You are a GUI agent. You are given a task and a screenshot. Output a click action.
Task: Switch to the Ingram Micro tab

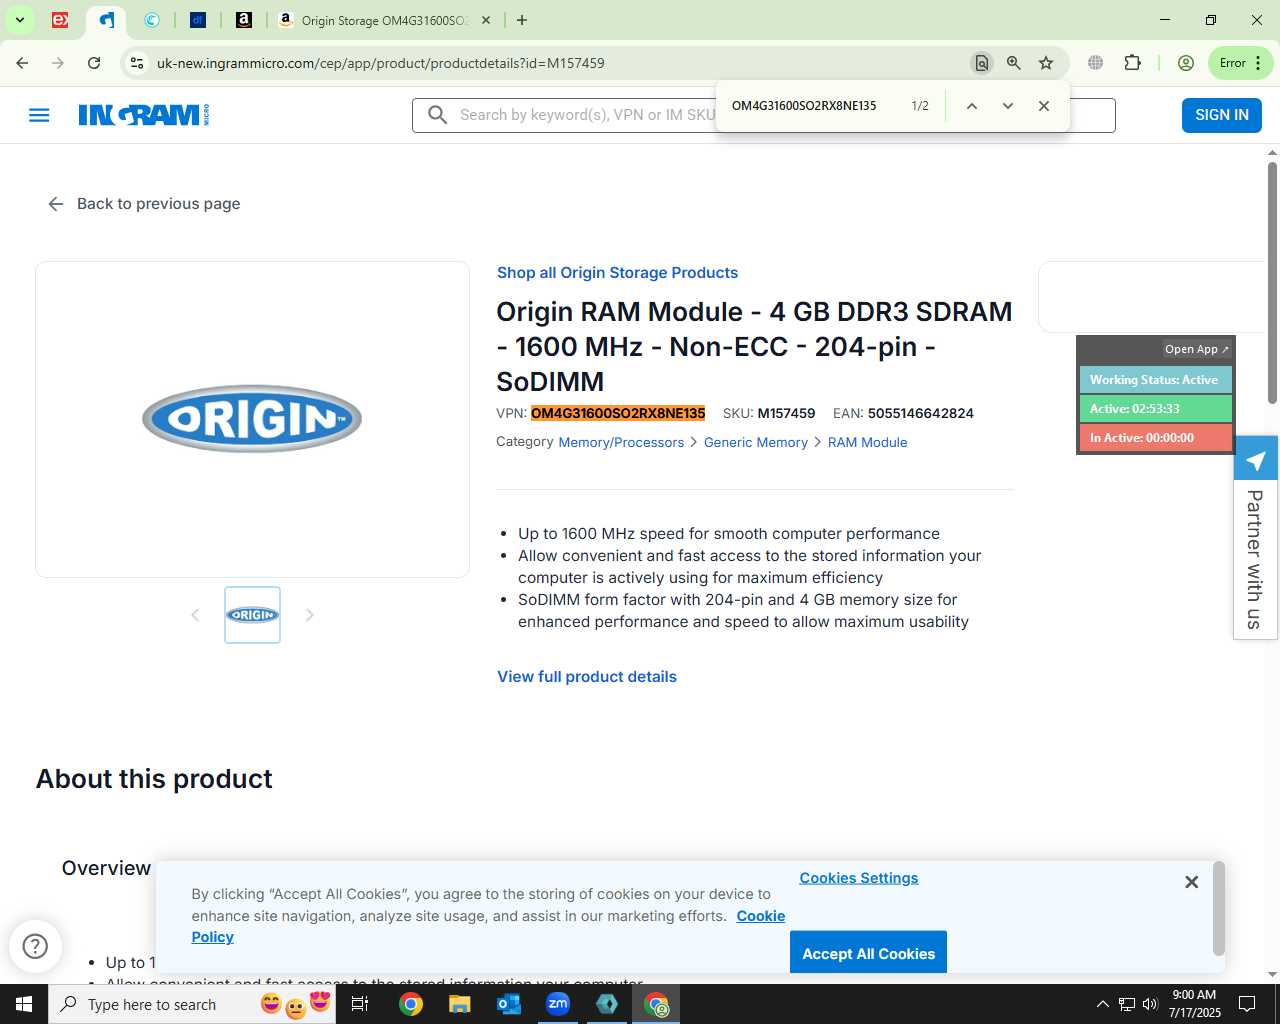(x=106, y=20)
